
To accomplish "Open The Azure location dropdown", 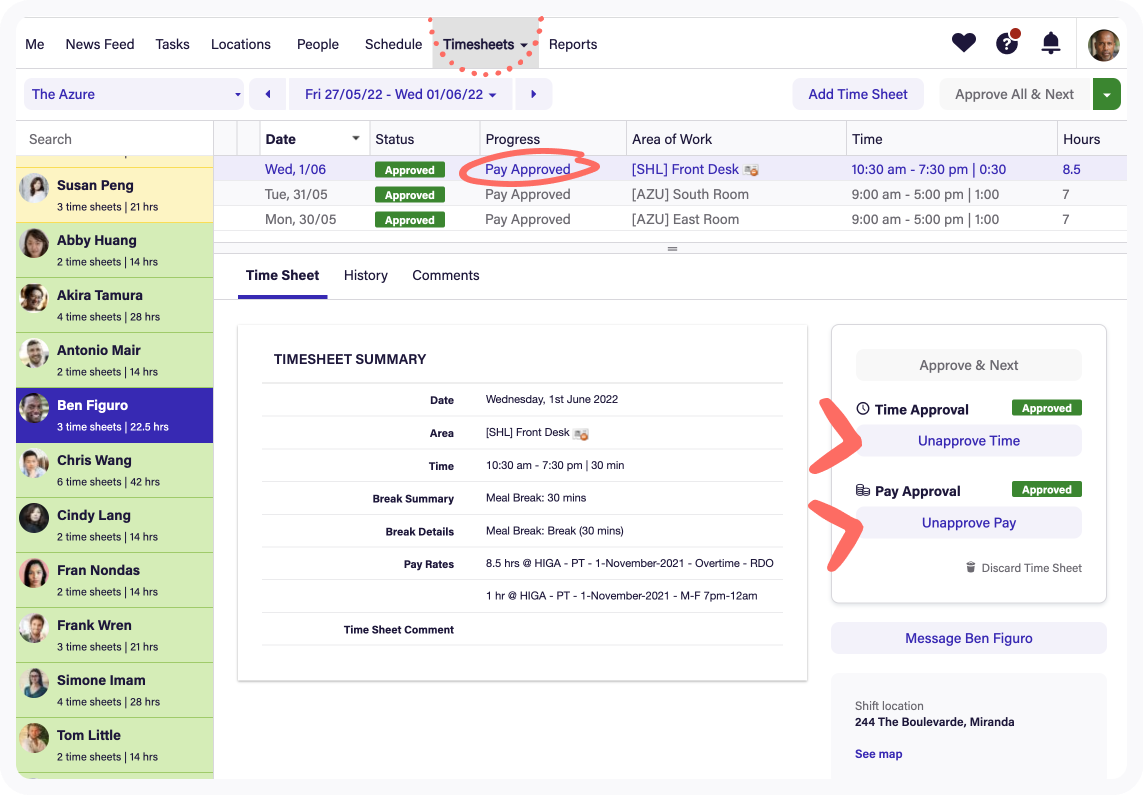I will coord(133,94).
